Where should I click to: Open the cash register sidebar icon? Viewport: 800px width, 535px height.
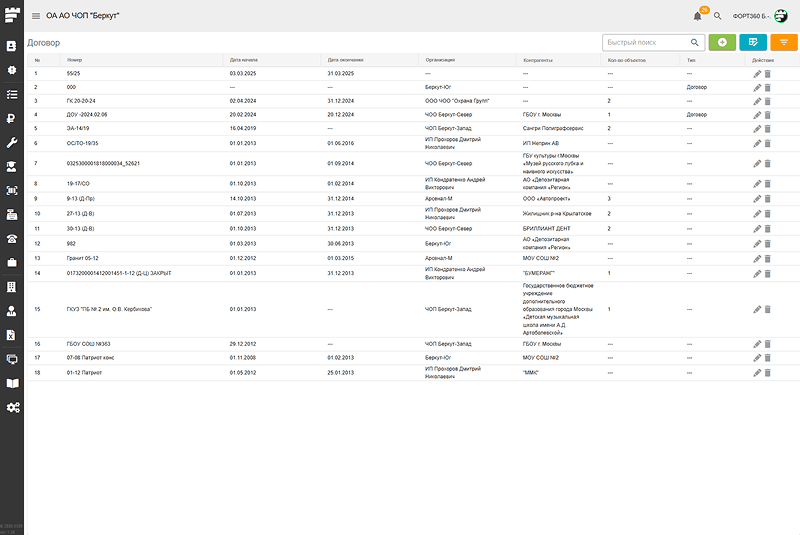pos(12,215)
